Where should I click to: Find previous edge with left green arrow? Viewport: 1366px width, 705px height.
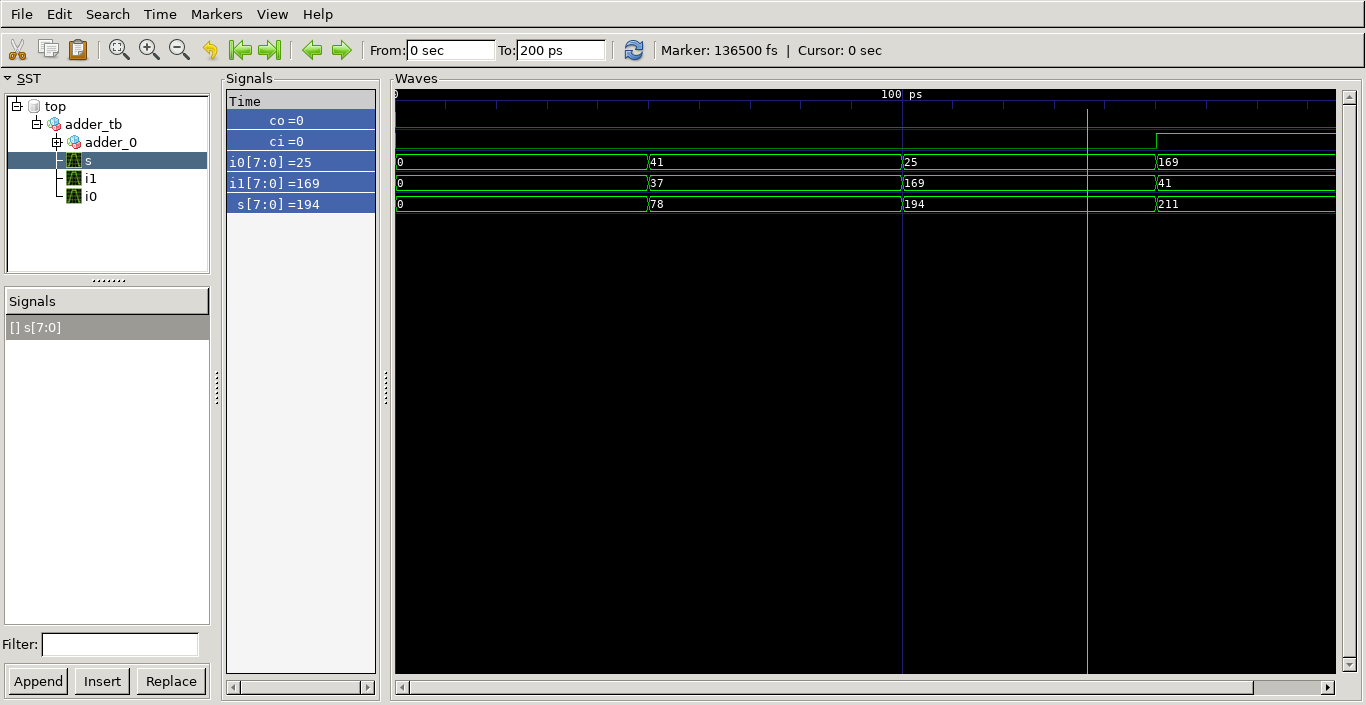click(312, 49)
